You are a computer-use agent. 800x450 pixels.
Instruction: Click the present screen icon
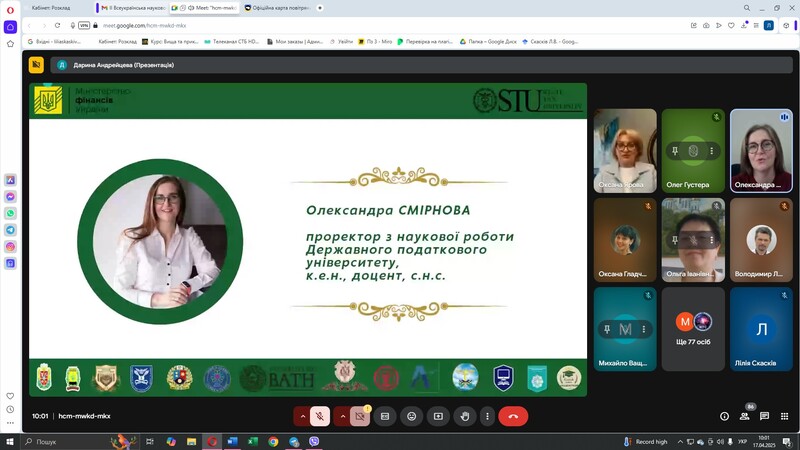point(438,416)
